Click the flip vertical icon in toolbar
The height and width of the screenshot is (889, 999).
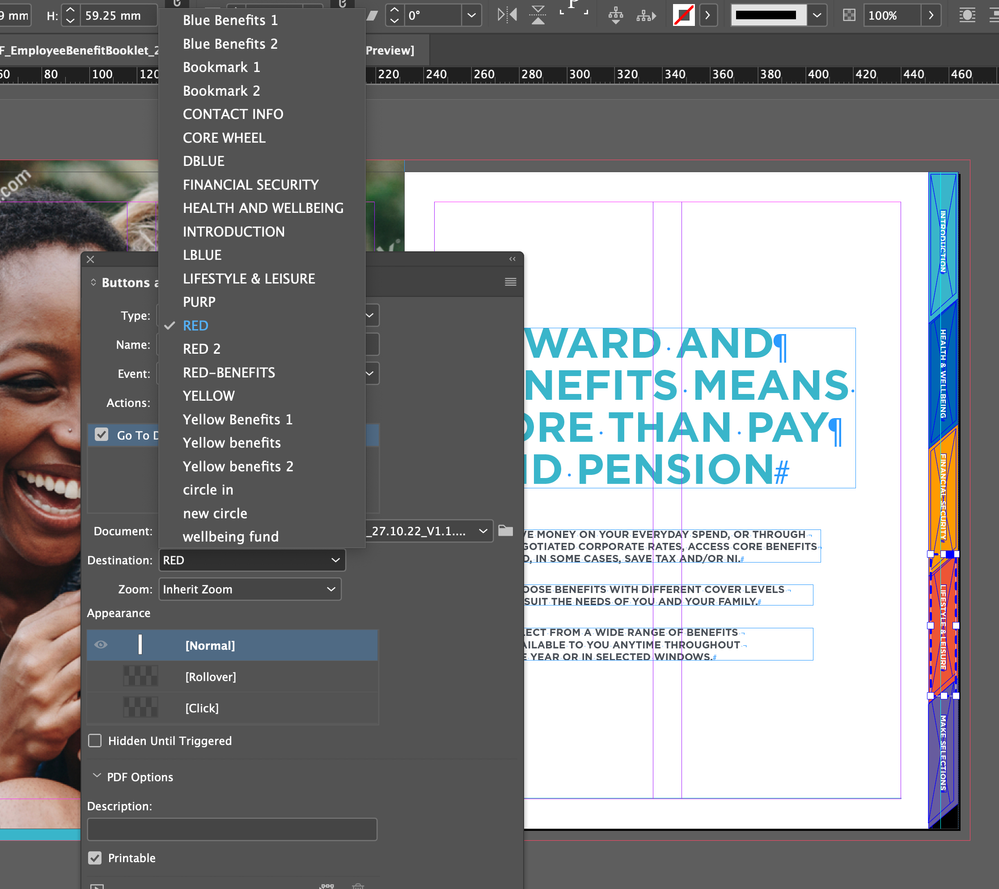coord(538,15)
